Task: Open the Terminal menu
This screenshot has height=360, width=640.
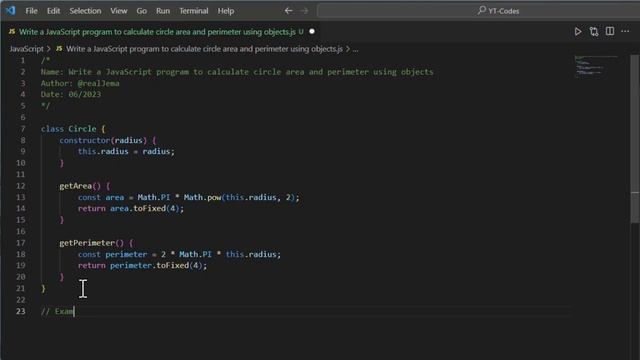Action: coord(194,11)
